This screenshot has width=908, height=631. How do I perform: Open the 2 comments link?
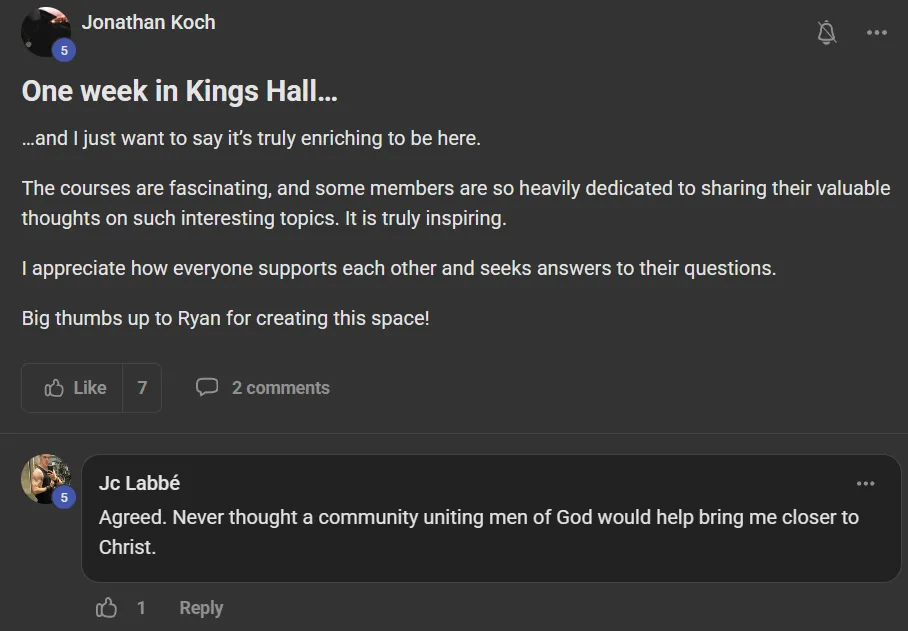280,388
